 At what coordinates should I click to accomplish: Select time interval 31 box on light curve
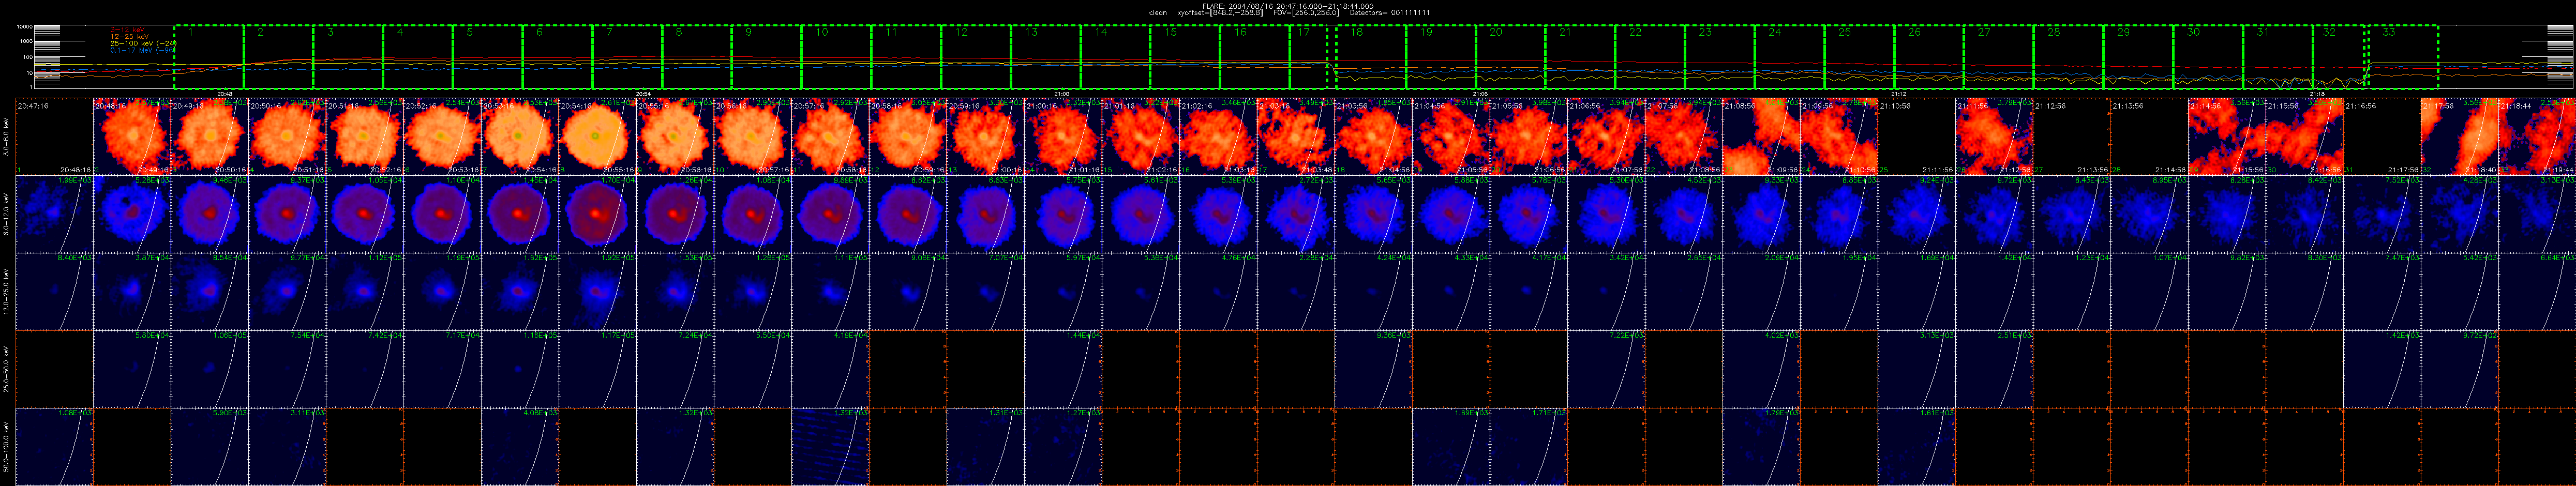pos(2278,57)
